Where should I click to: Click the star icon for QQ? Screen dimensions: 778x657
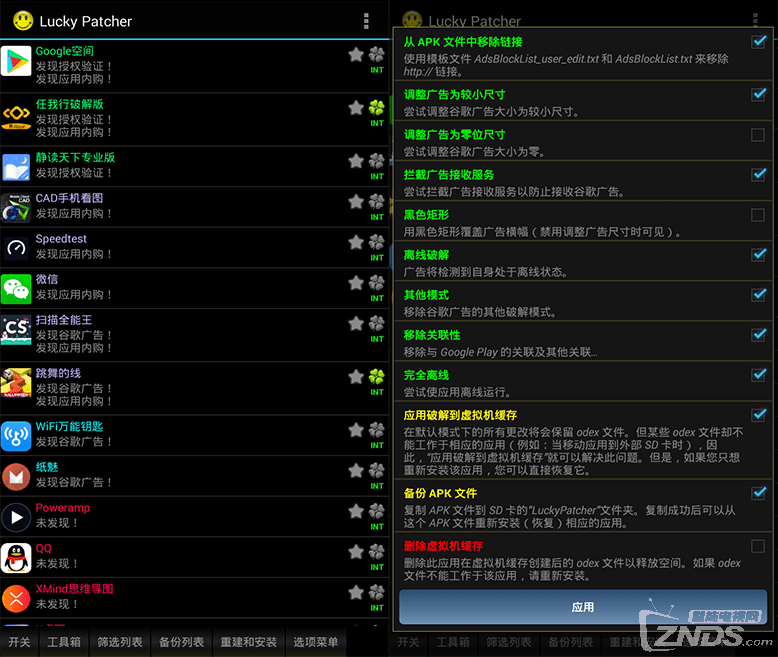pos(356,551)
